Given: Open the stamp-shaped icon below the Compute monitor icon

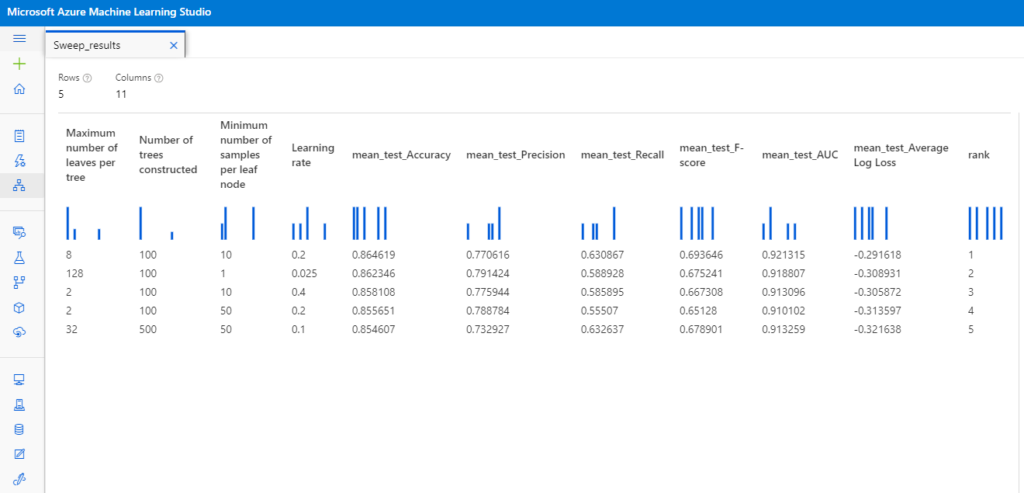Looking at the screenshot, I should pos(20,404).
